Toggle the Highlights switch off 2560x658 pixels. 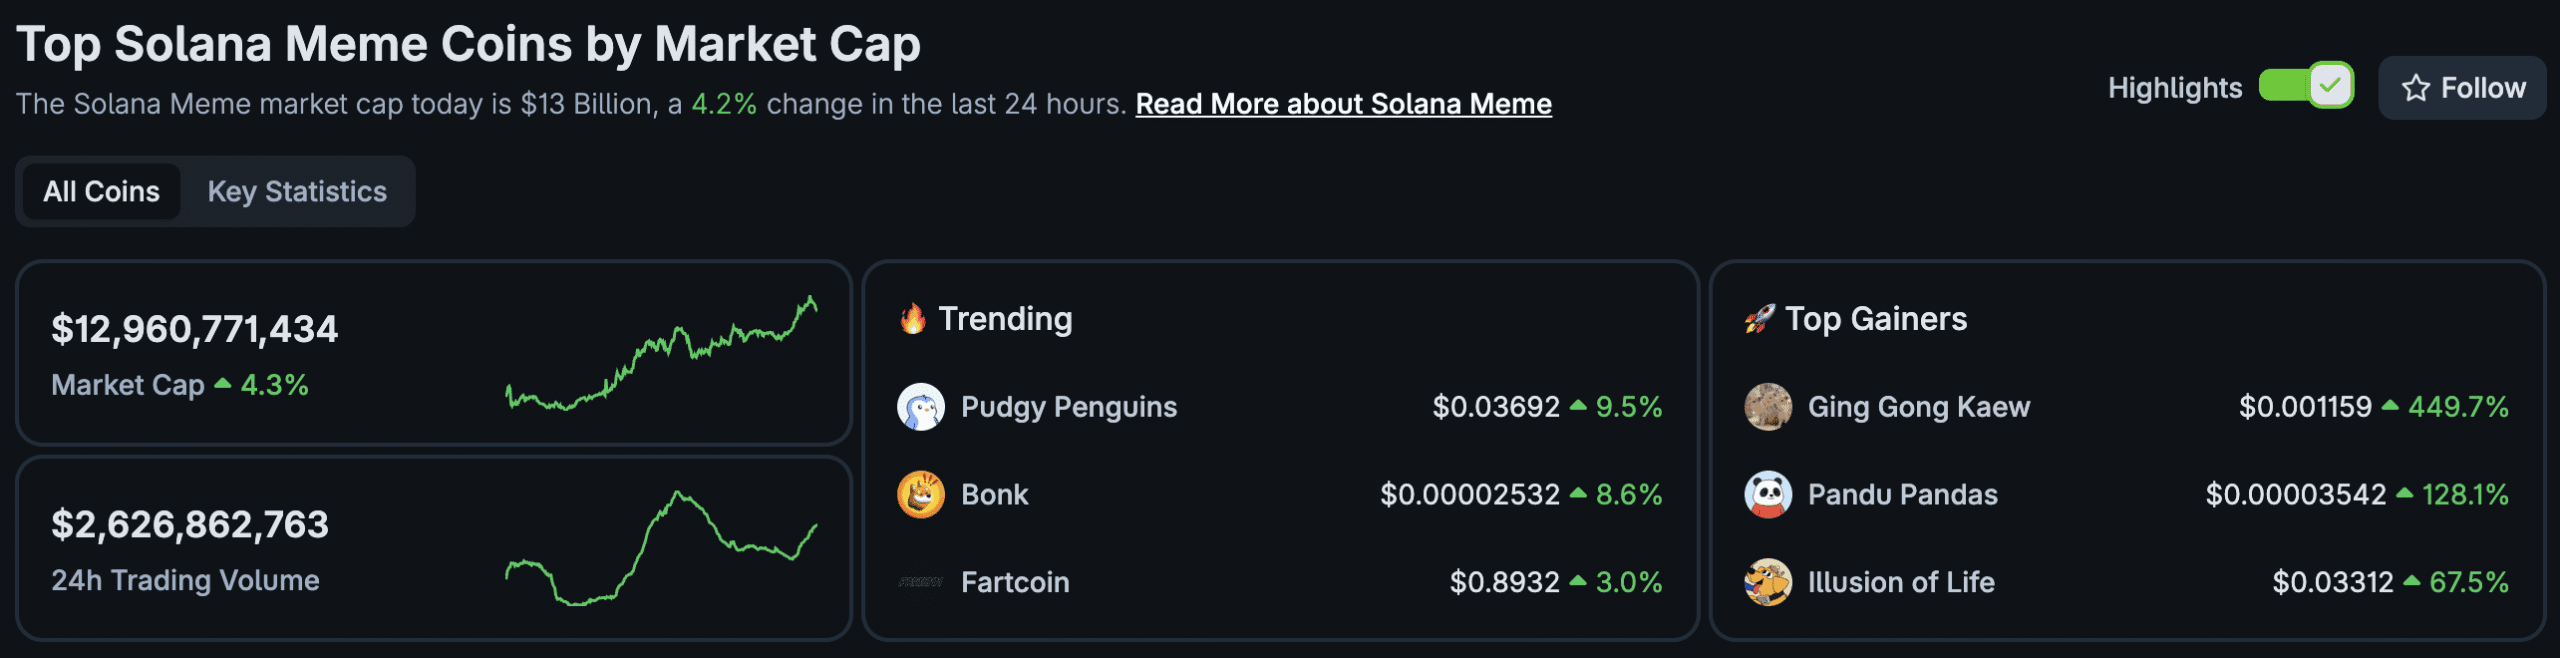[x=2306, y=86]
